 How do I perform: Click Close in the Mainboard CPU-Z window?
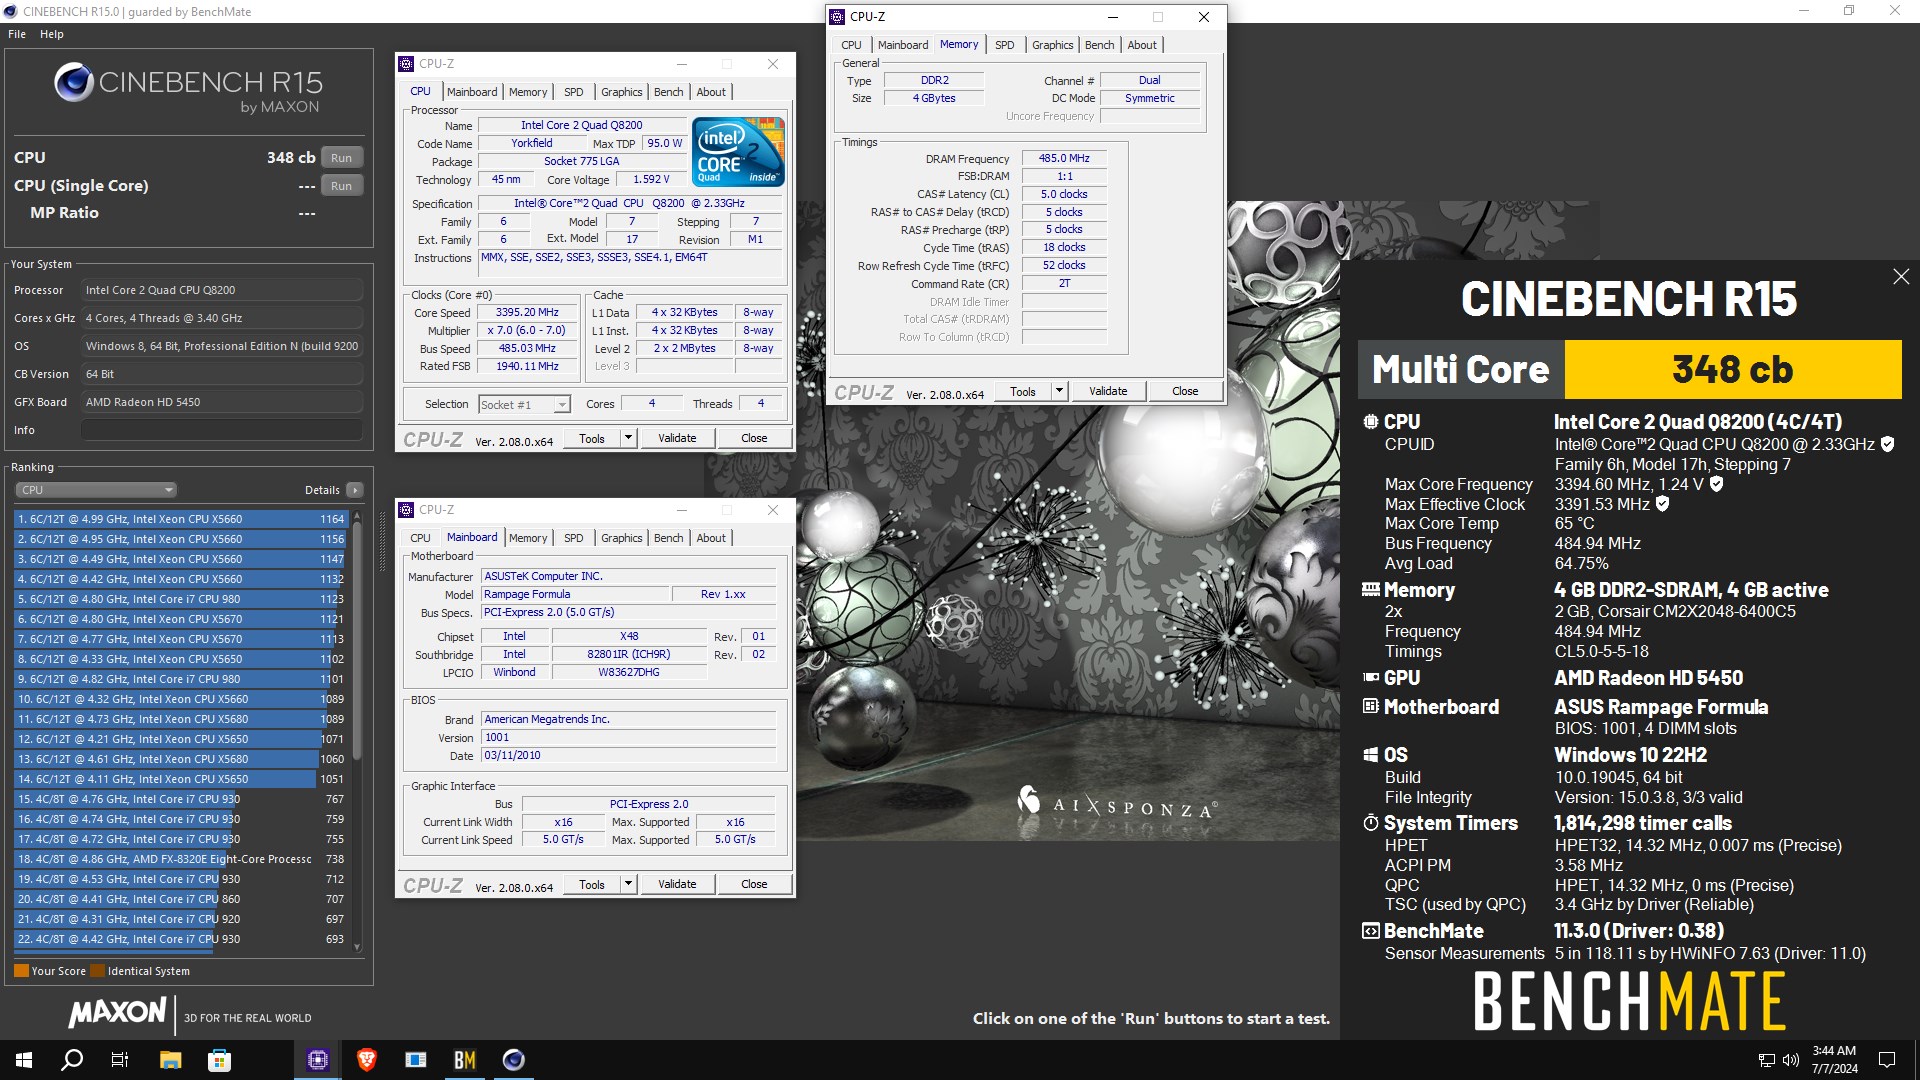tap(754, 884)
